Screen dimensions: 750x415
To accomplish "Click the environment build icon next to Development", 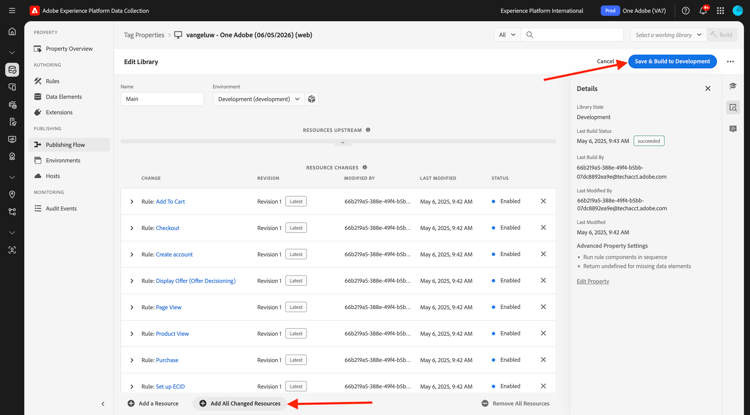I will 312,99.
